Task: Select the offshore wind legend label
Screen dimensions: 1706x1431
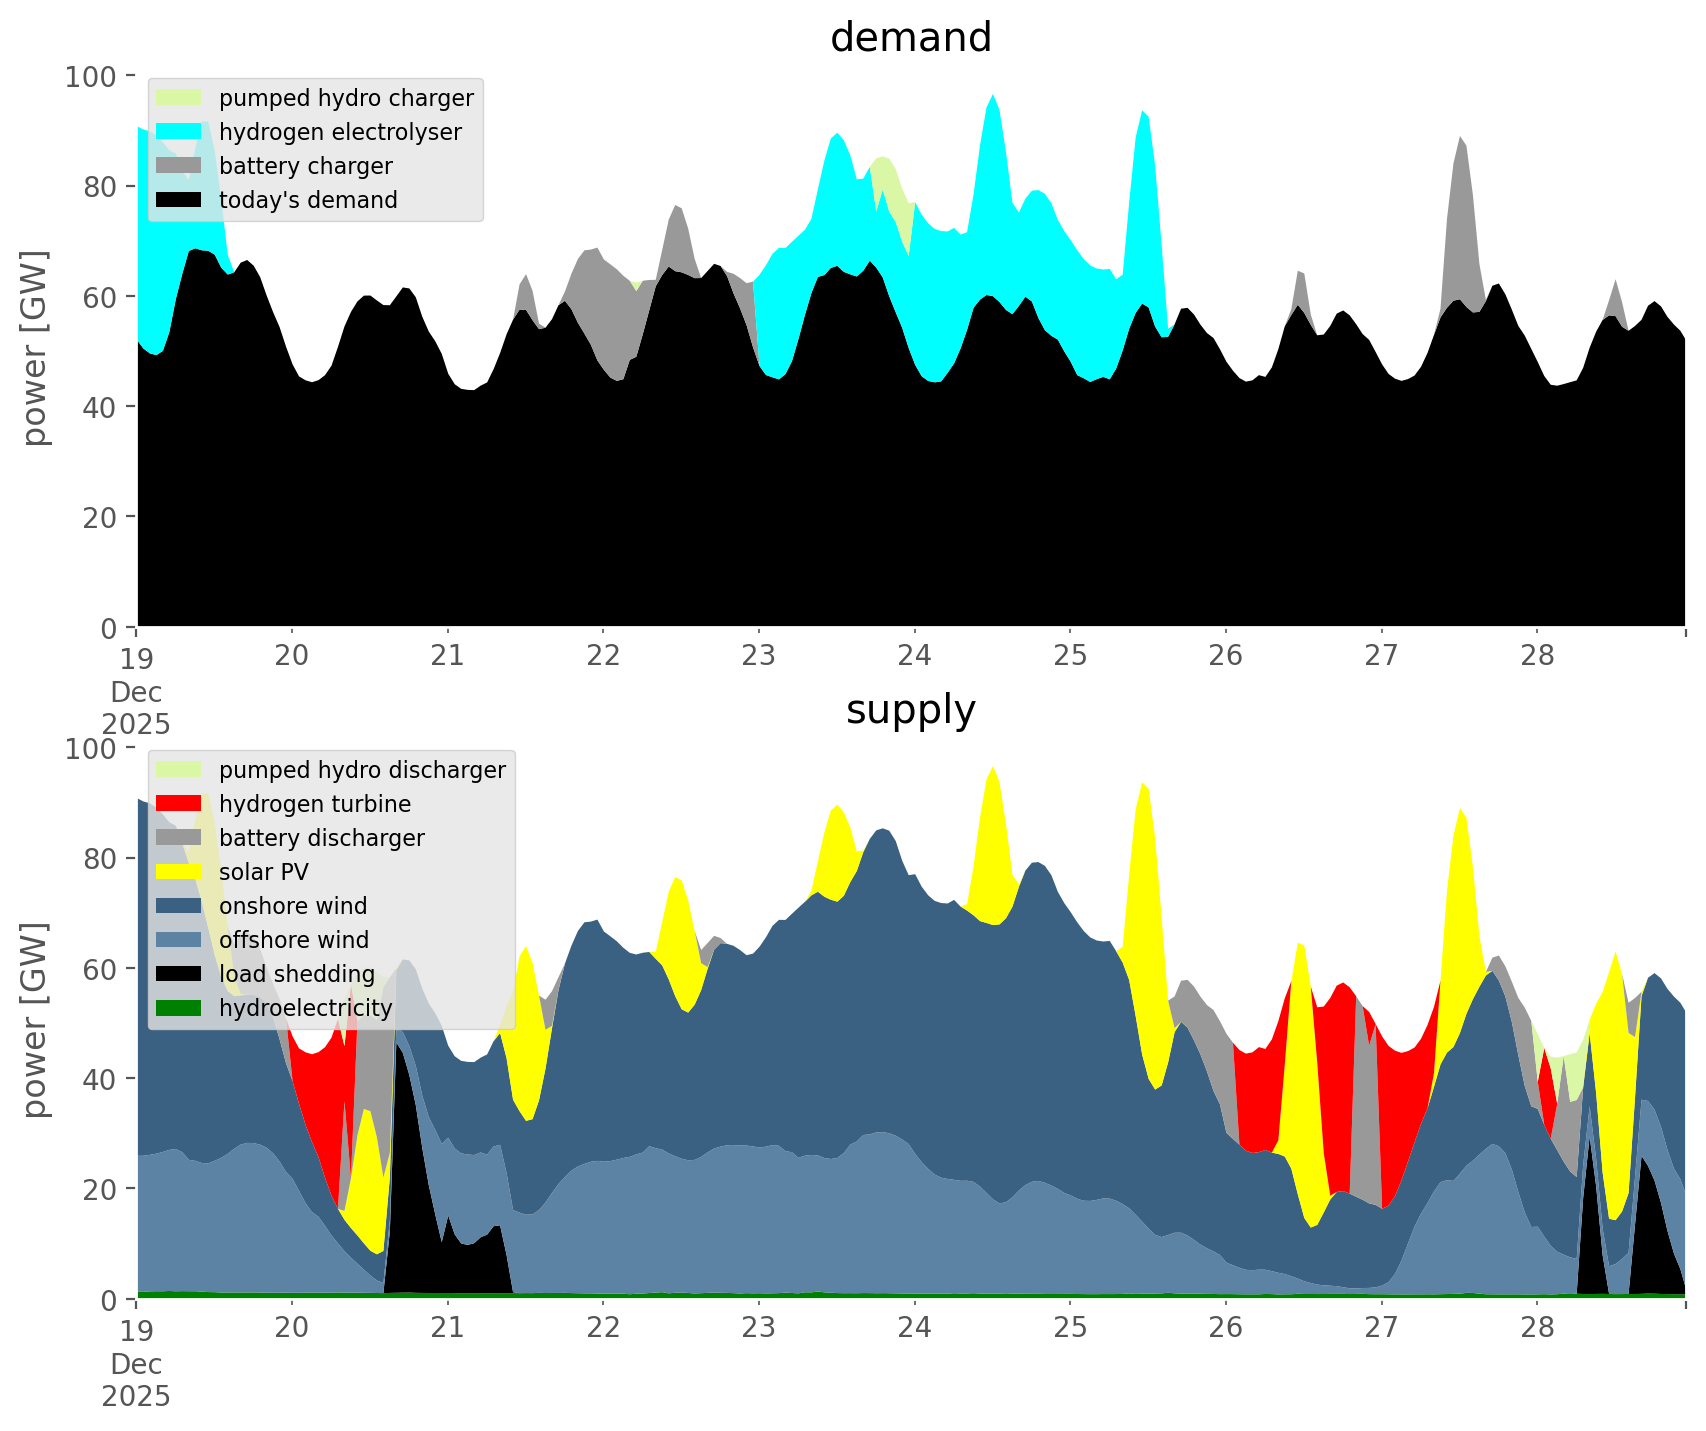Action: [x=293, y=940]
